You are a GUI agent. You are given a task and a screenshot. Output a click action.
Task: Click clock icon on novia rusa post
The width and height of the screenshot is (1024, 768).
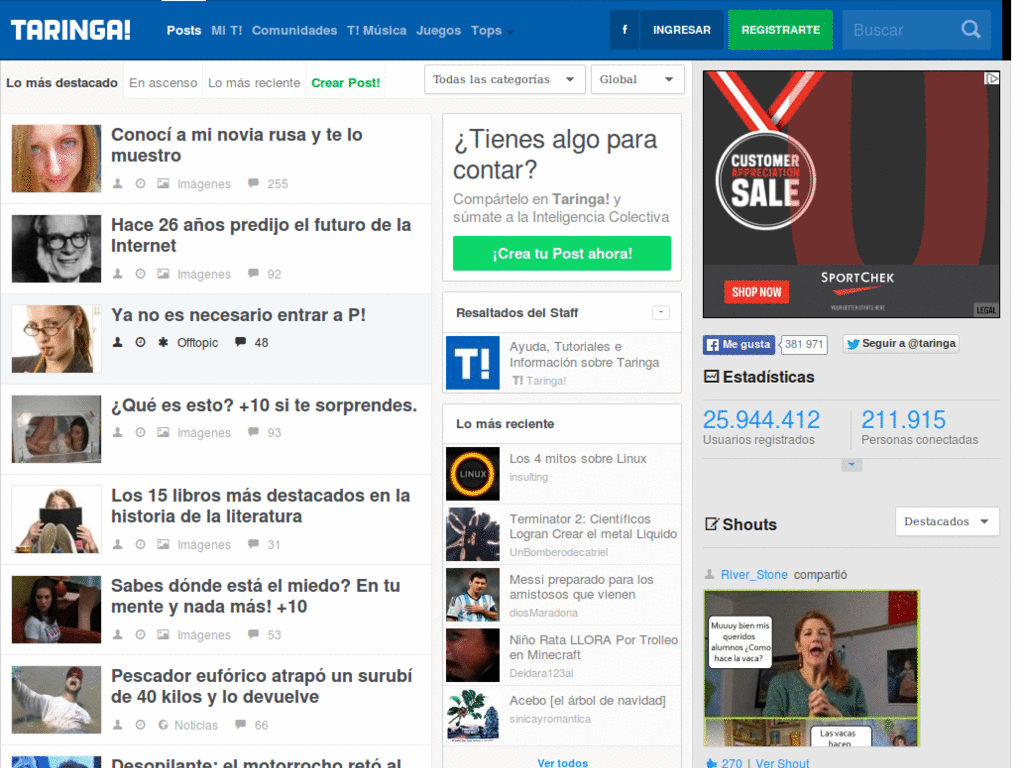(140, 184)
